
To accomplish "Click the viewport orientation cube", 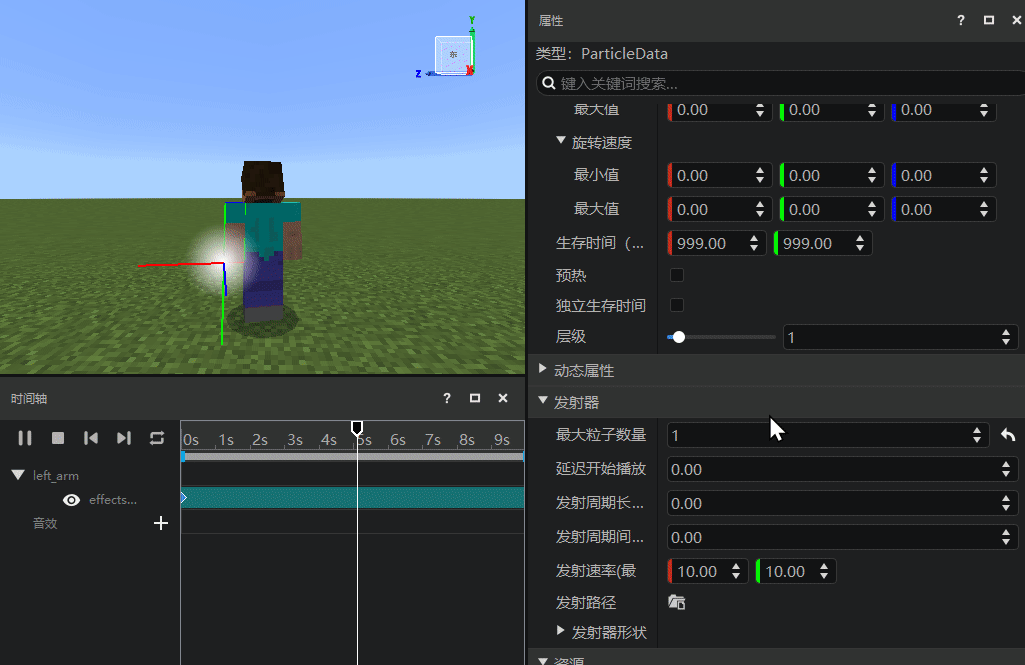I will pyautogui.click(x=452, y=55).
